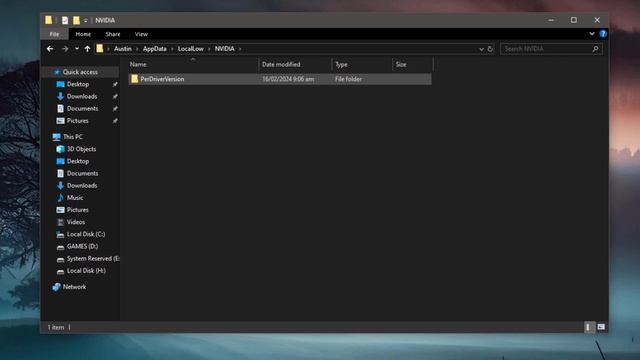The width and height of the screenshot is (640, 360).
Task: Sort by Date modified column header
Action: tap(295, 64)
